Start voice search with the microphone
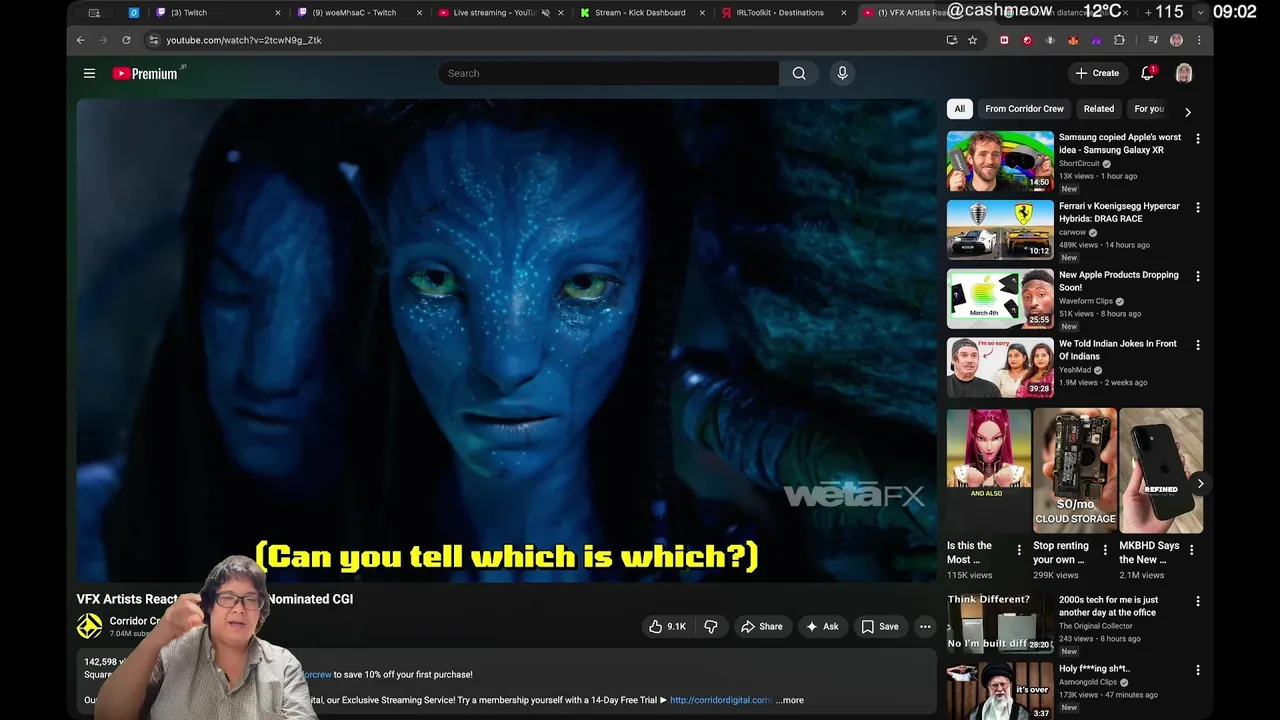Screen dimensions: 1280x720 click(x=842, y=73)
